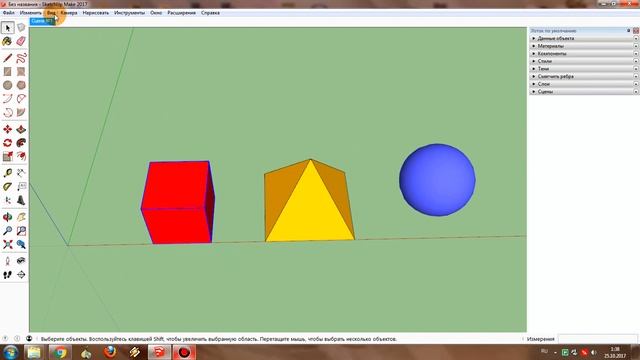Choose the Follow Me tool

coord(21,143)
